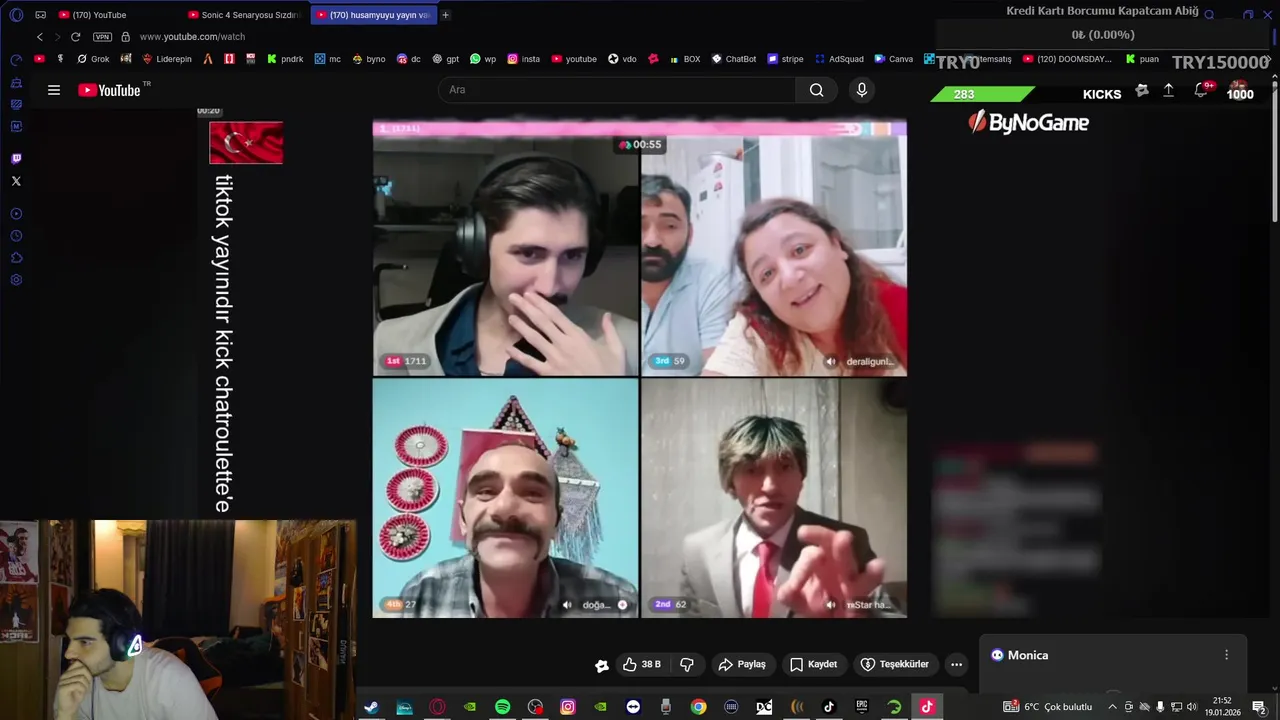Open the insta Instagram bookmark
This screenshot has width=1280, height=720.
(x=524, y=59)
